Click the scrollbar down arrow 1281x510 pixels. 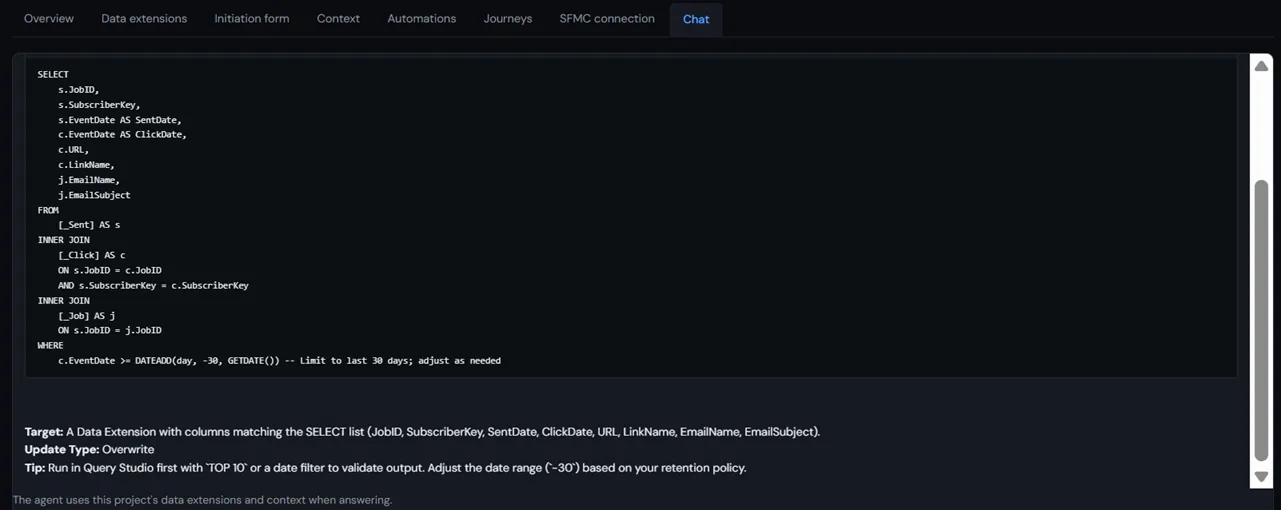tap(1261, 477)
